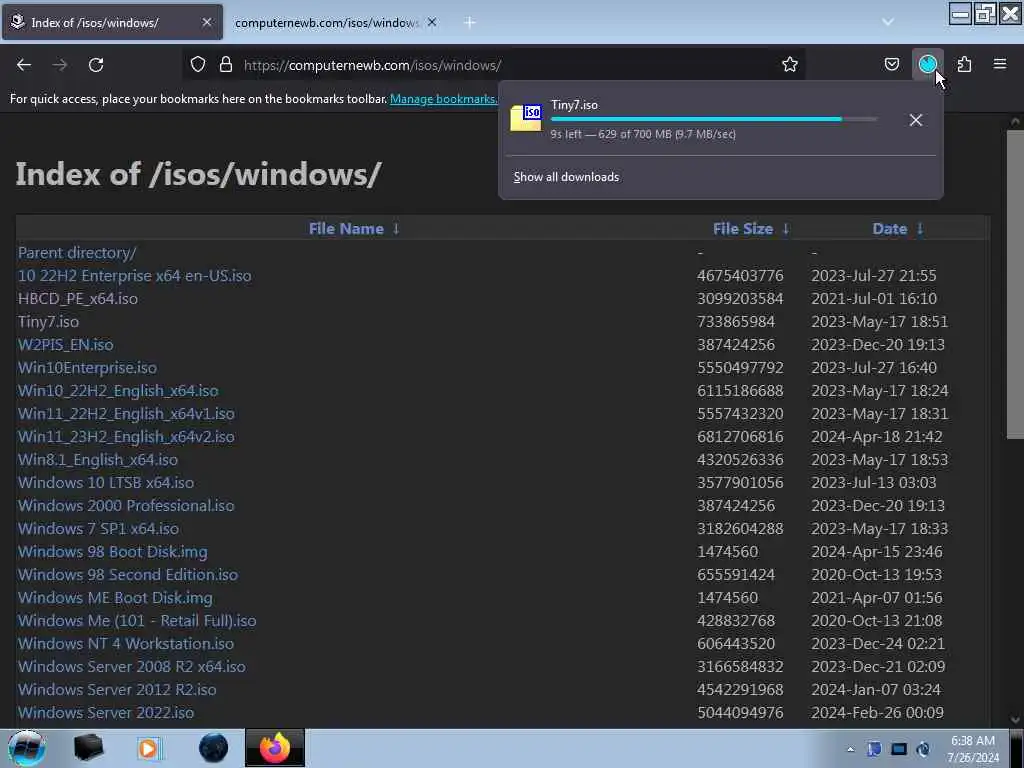Click HBCD_PE_x64.iso file link
Screen dimensions: 1024x768
(x=78, y=298)
